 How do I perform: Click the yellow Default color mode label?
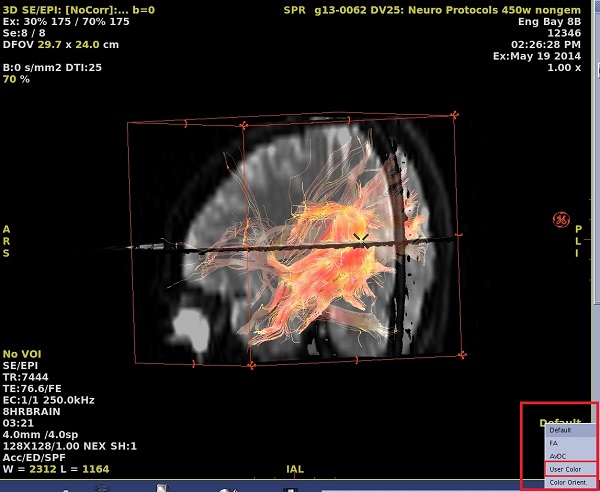pos(559,422)
